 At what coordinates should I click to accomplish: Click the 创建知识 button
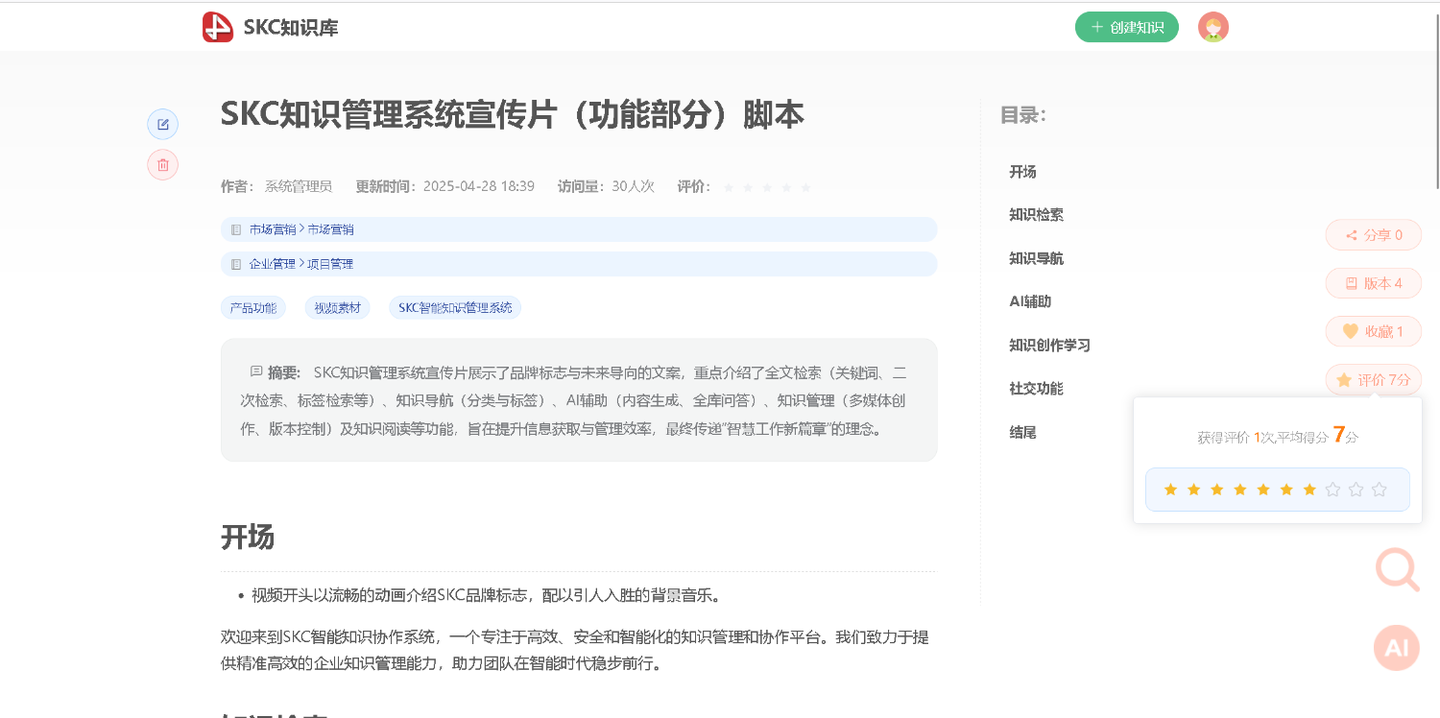tap(1127, 27)
